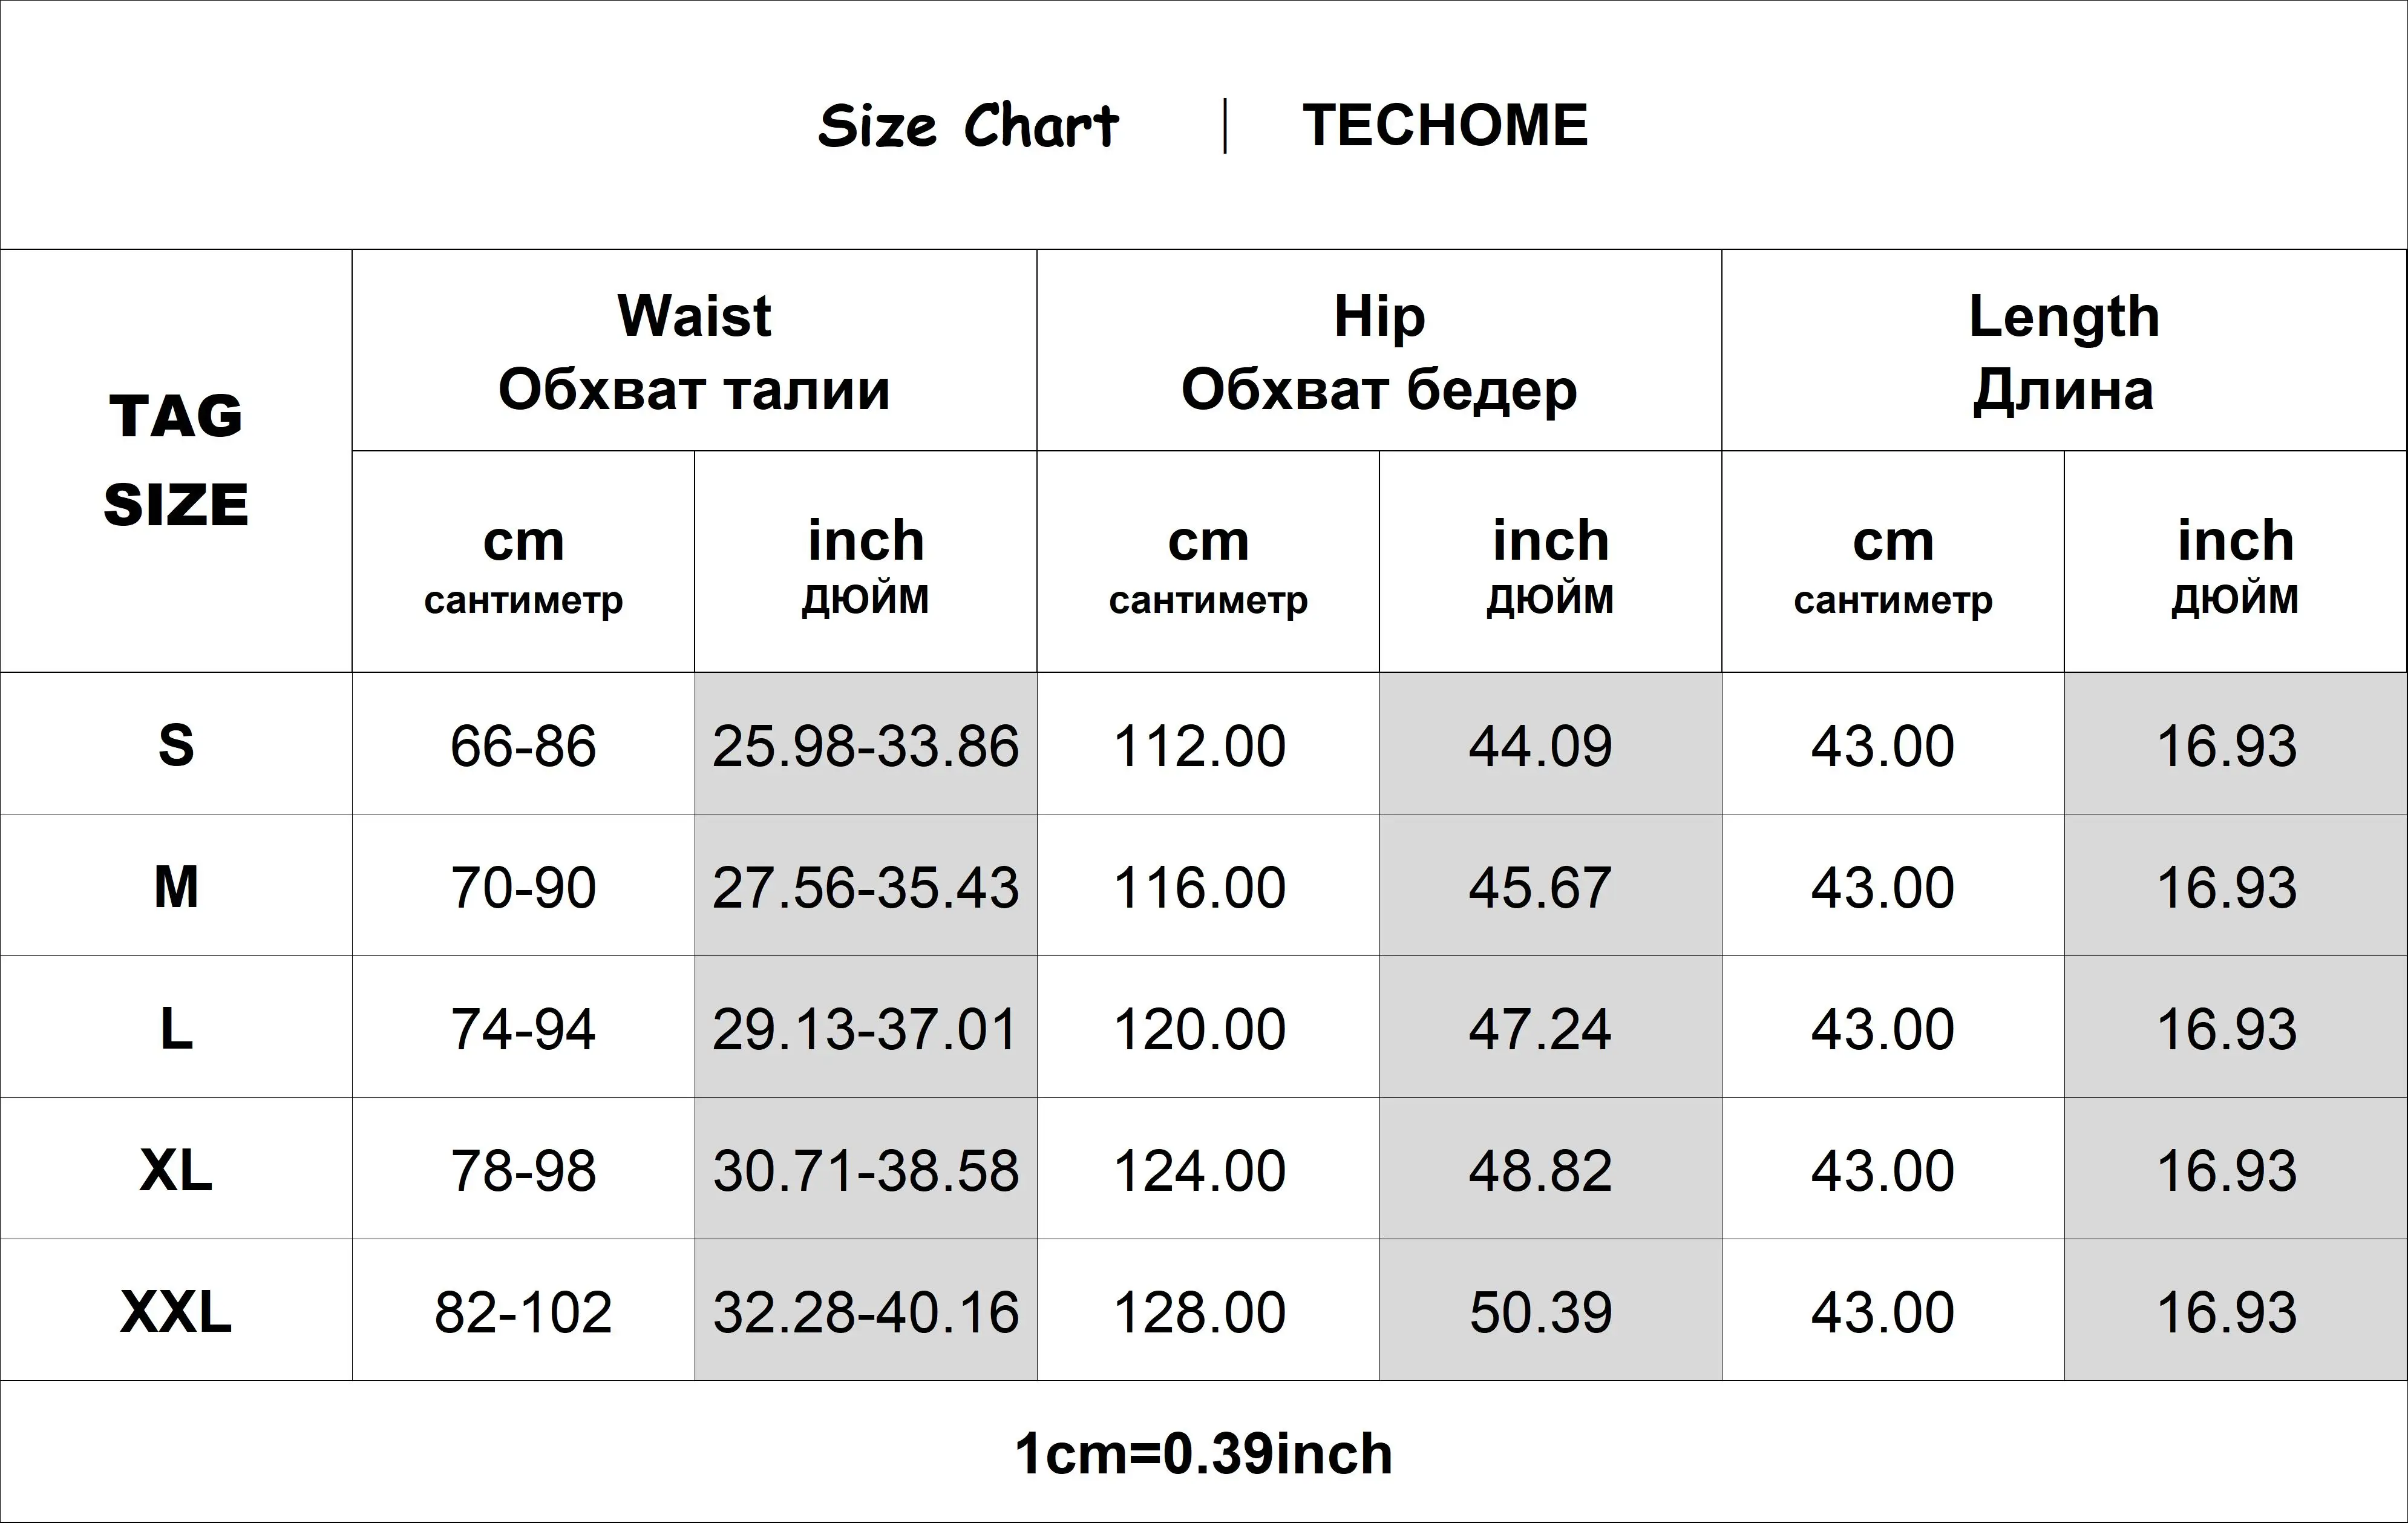Click the TAG SIZE header cell
The height and width of the screenshot is (1523, 2408).
[176, 460]
